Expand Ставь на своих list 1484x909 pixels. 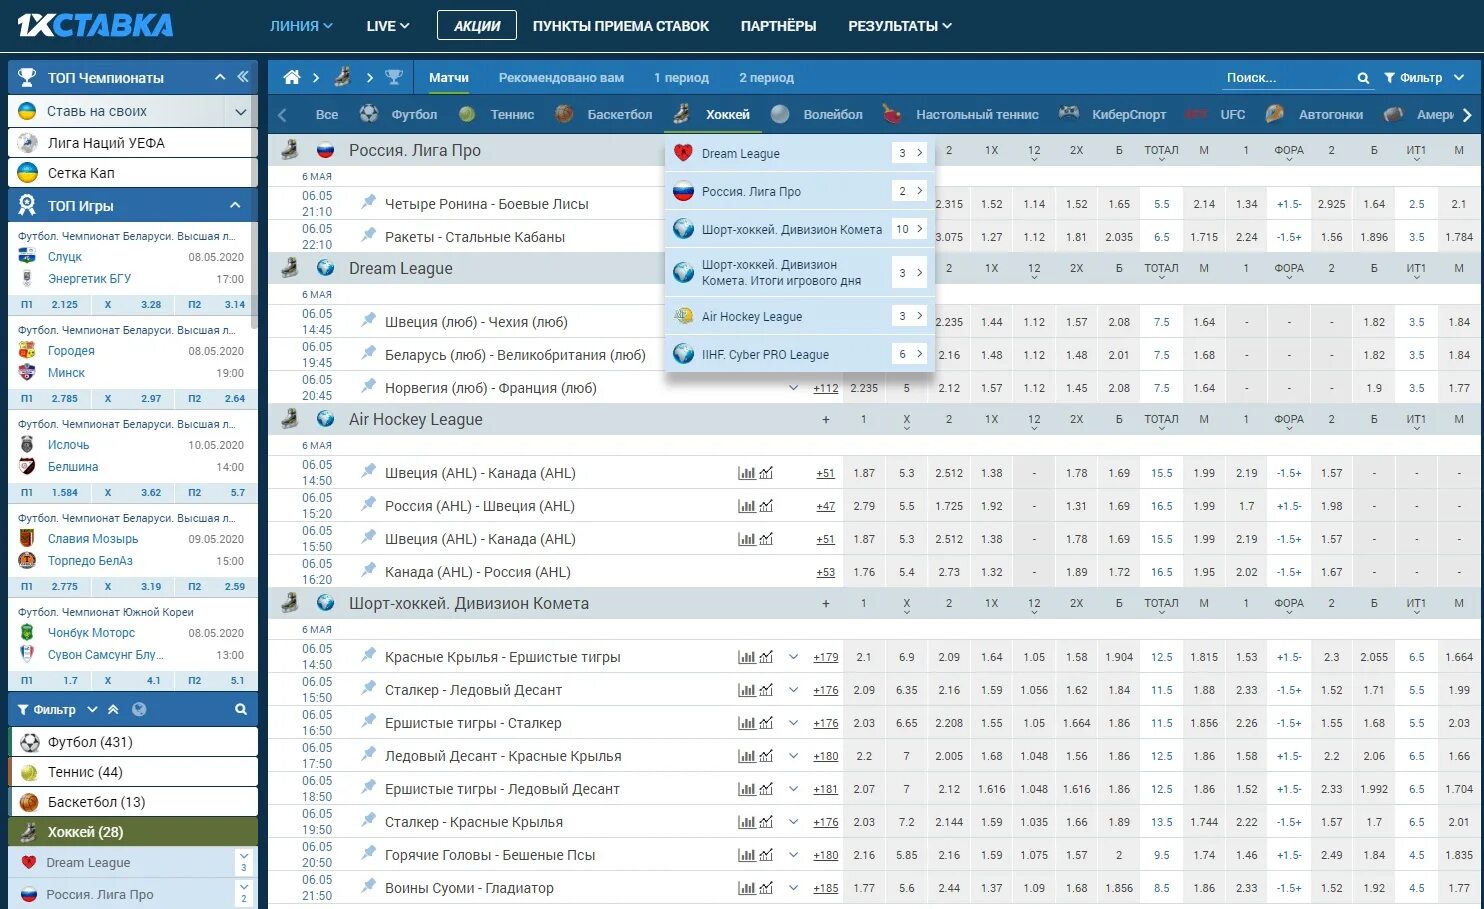241,111
